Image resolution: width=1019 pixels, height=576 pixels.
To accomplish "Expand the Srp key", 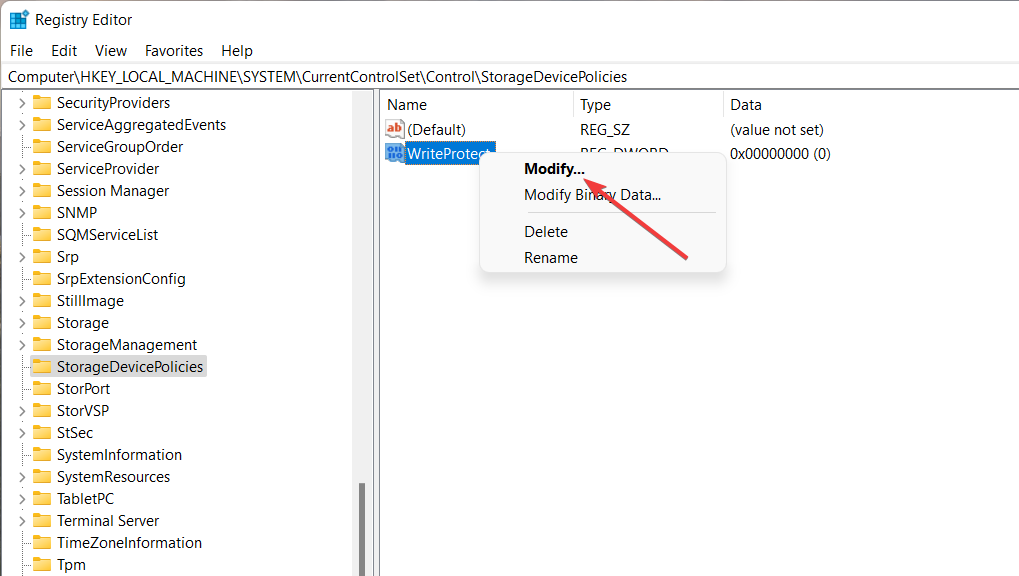I will pos(21,257).
